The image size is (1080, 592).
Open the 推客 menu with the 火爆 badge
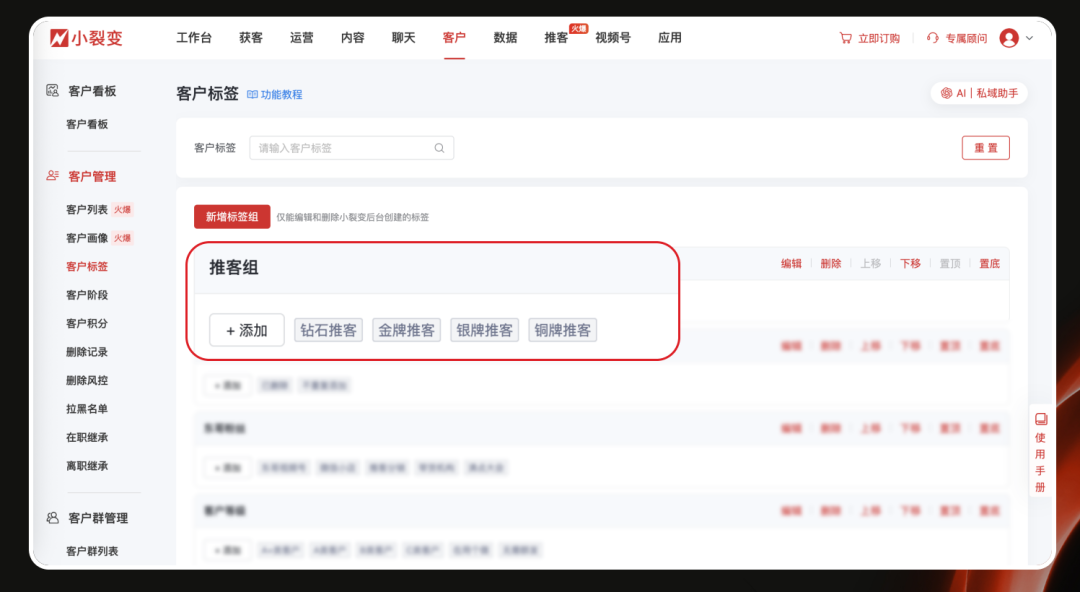pos(556,37)
